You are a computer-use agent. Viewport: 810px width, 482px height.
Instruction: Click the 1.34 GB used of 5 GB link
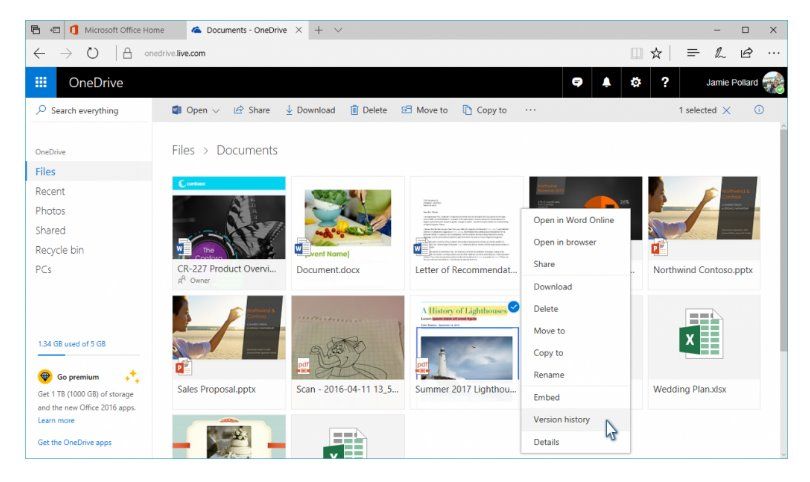pos(72,344)
